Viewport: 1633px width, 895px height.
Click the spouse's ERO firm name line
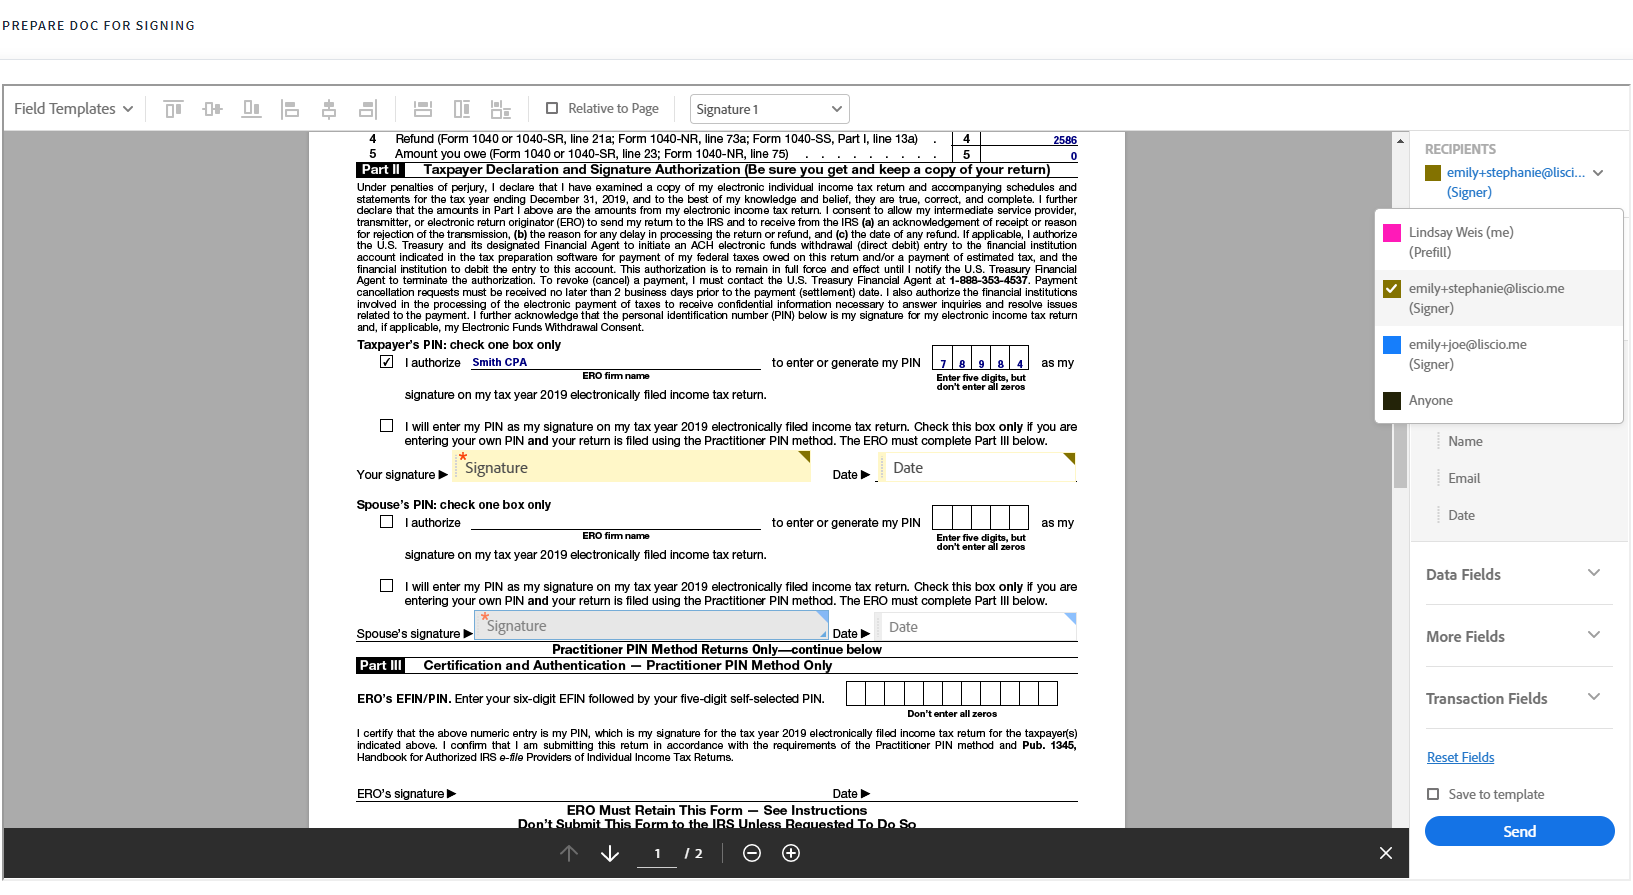point(616,522)
